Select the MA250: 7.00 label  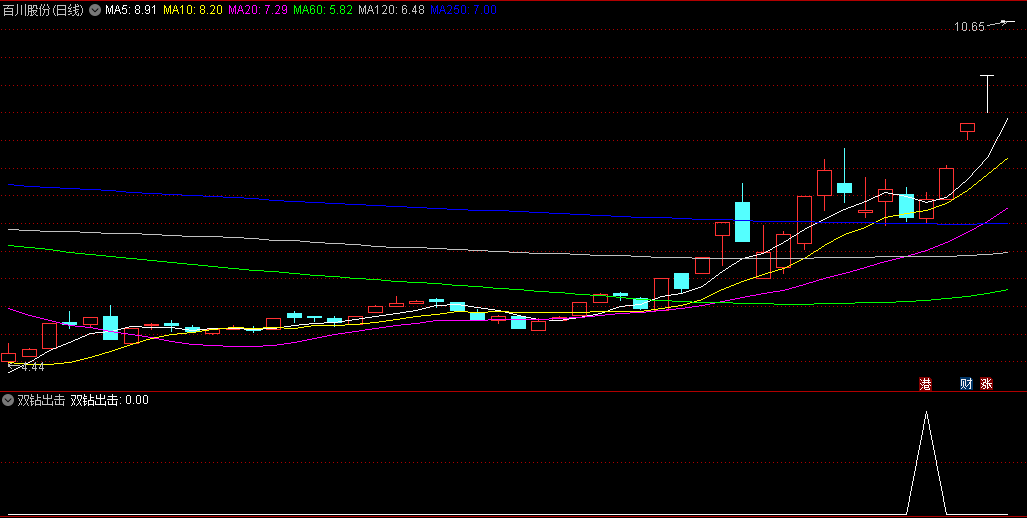(x=463, y=10)
